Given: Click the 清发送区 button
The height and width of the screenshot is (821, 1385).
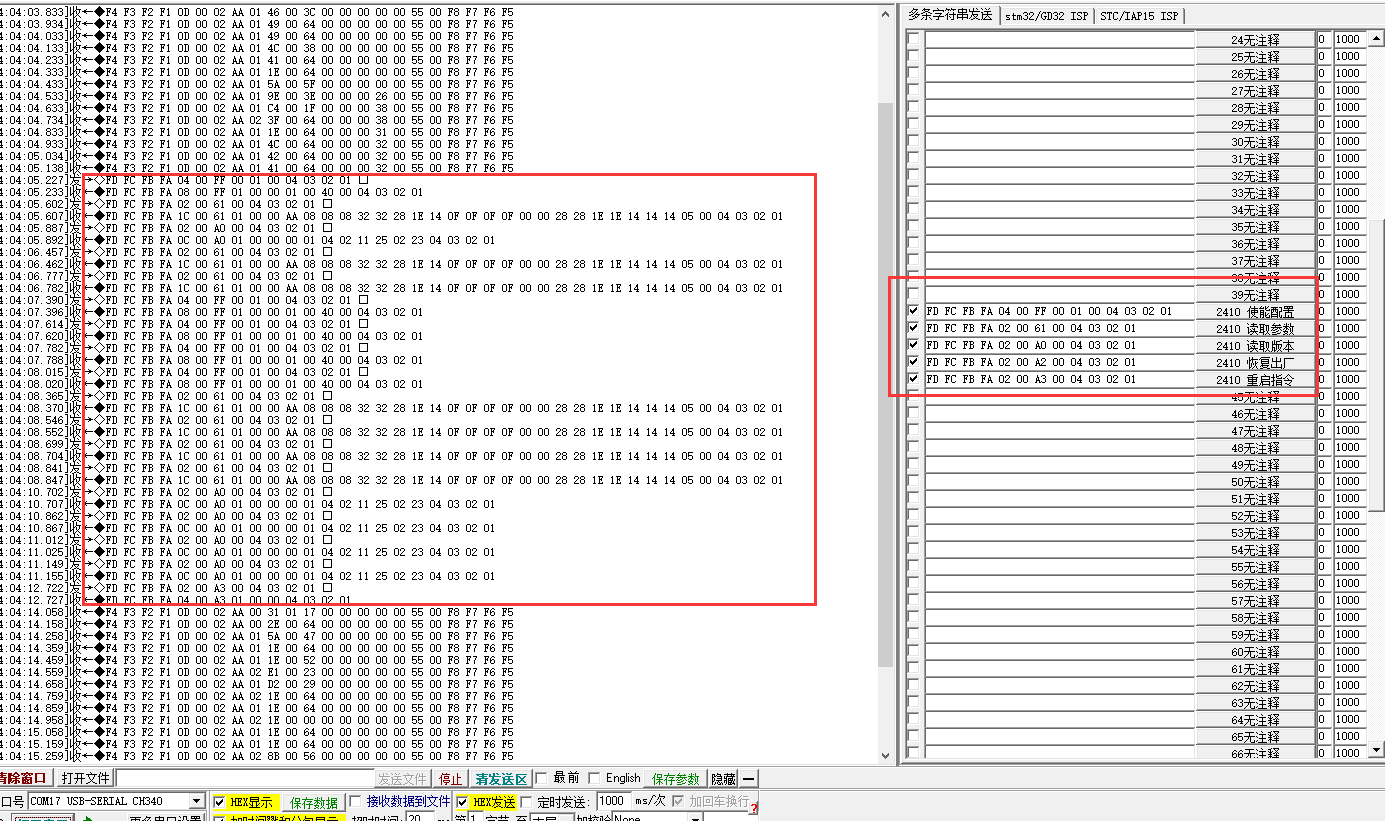Looking at the screenshot, I should (x=501, y=778).
